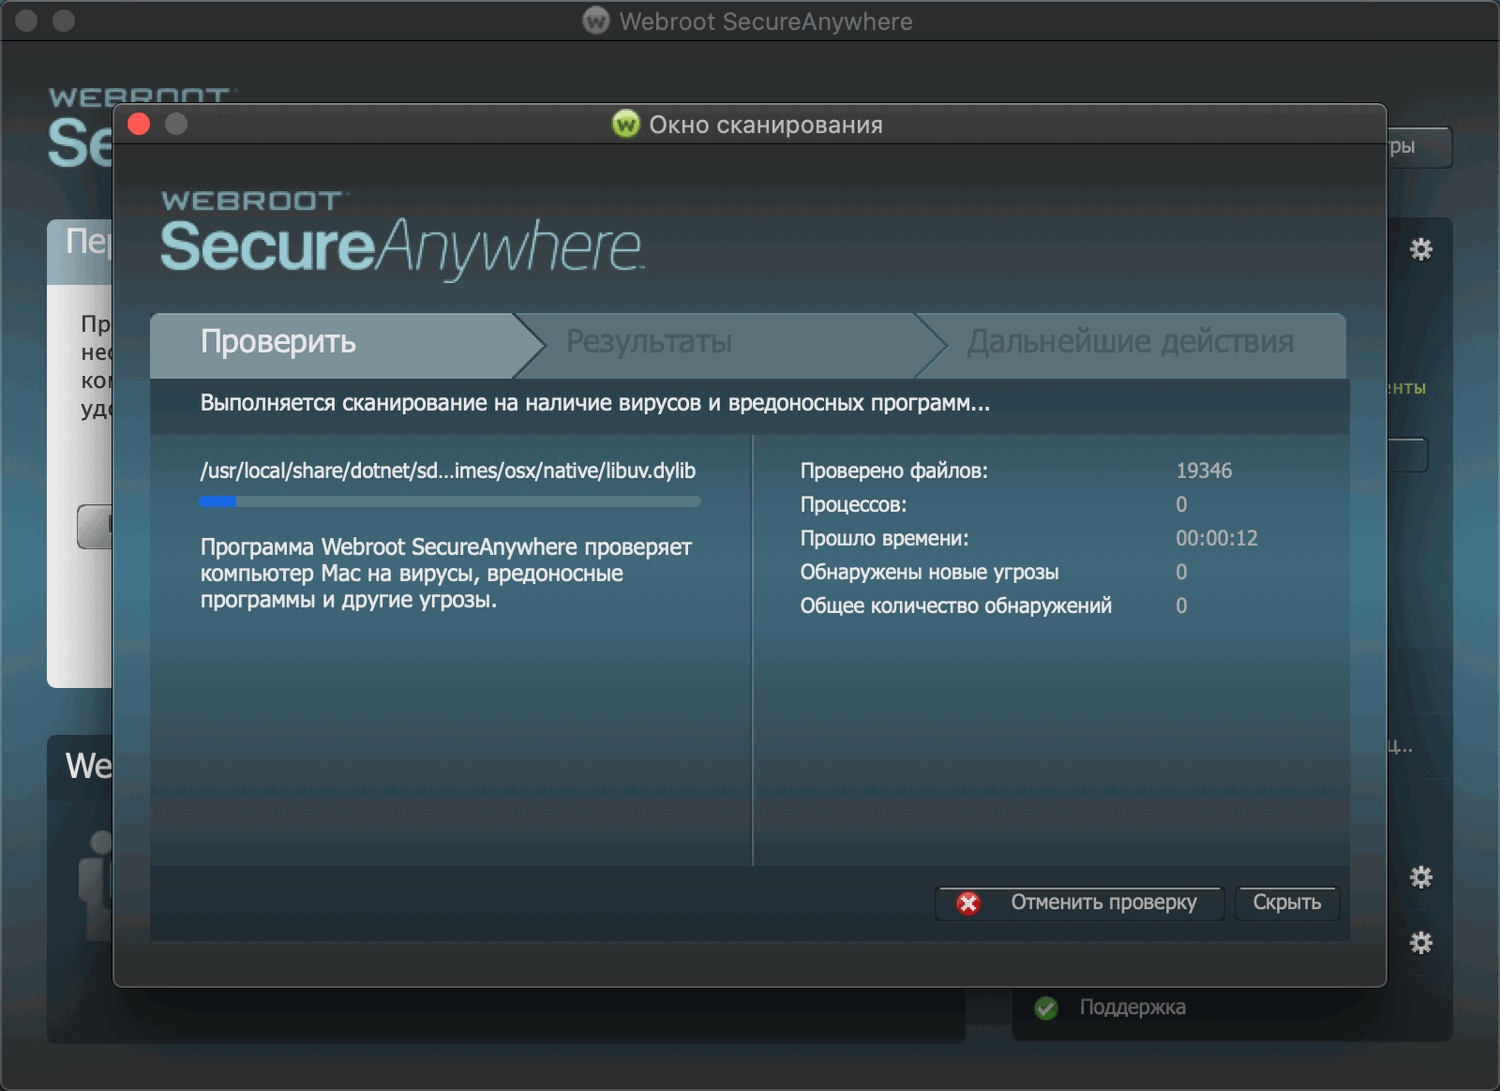Select the Дальнейшие действия step tab
The height and width of the screenshot is (1091, 1500).
[1131, 346]
